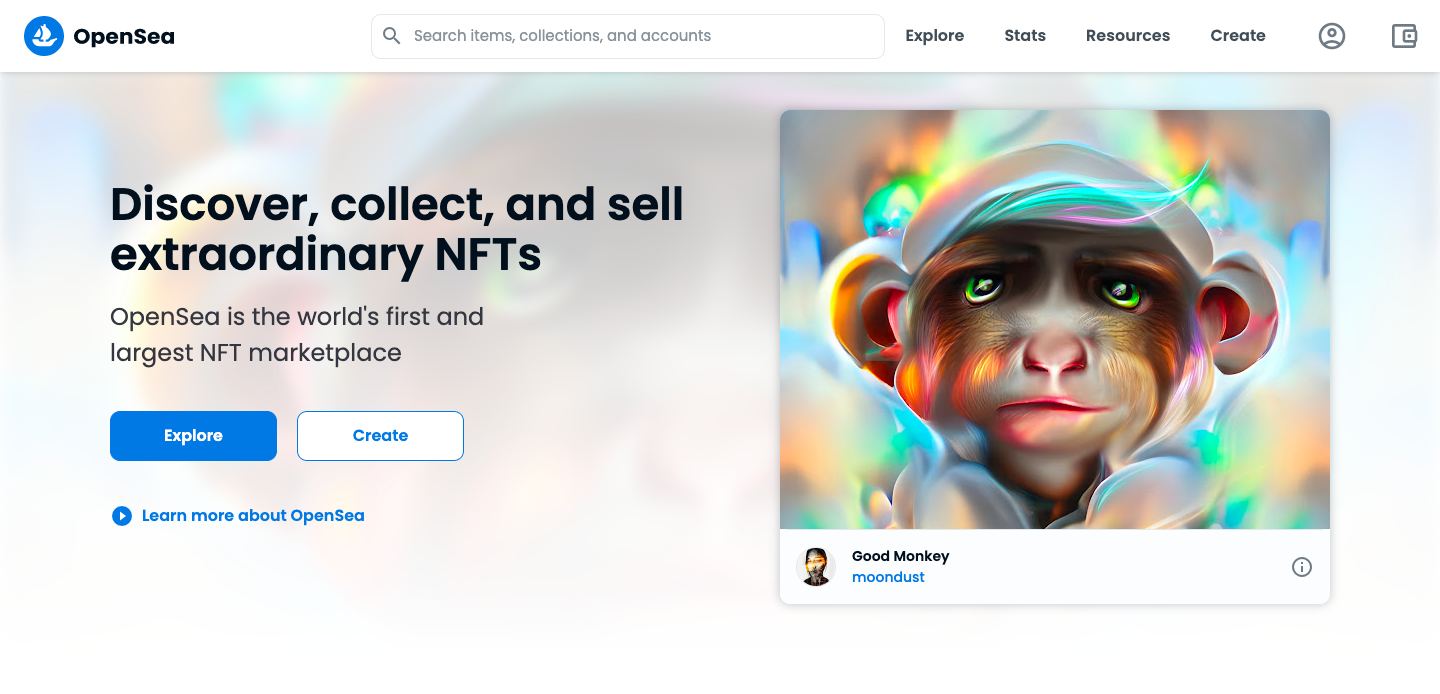Open the Stats menu in navigation bar
Viewport: 1440px width, 694px height.
click(x=1025, y=36)
